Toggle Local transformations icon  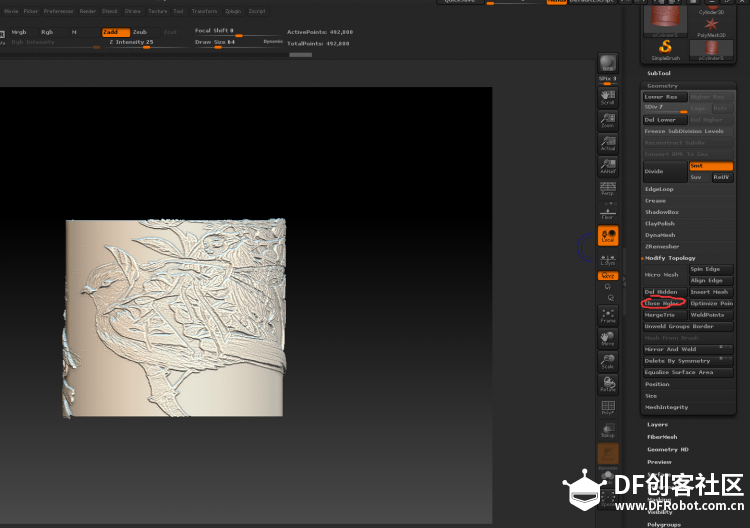click(608, 235)
